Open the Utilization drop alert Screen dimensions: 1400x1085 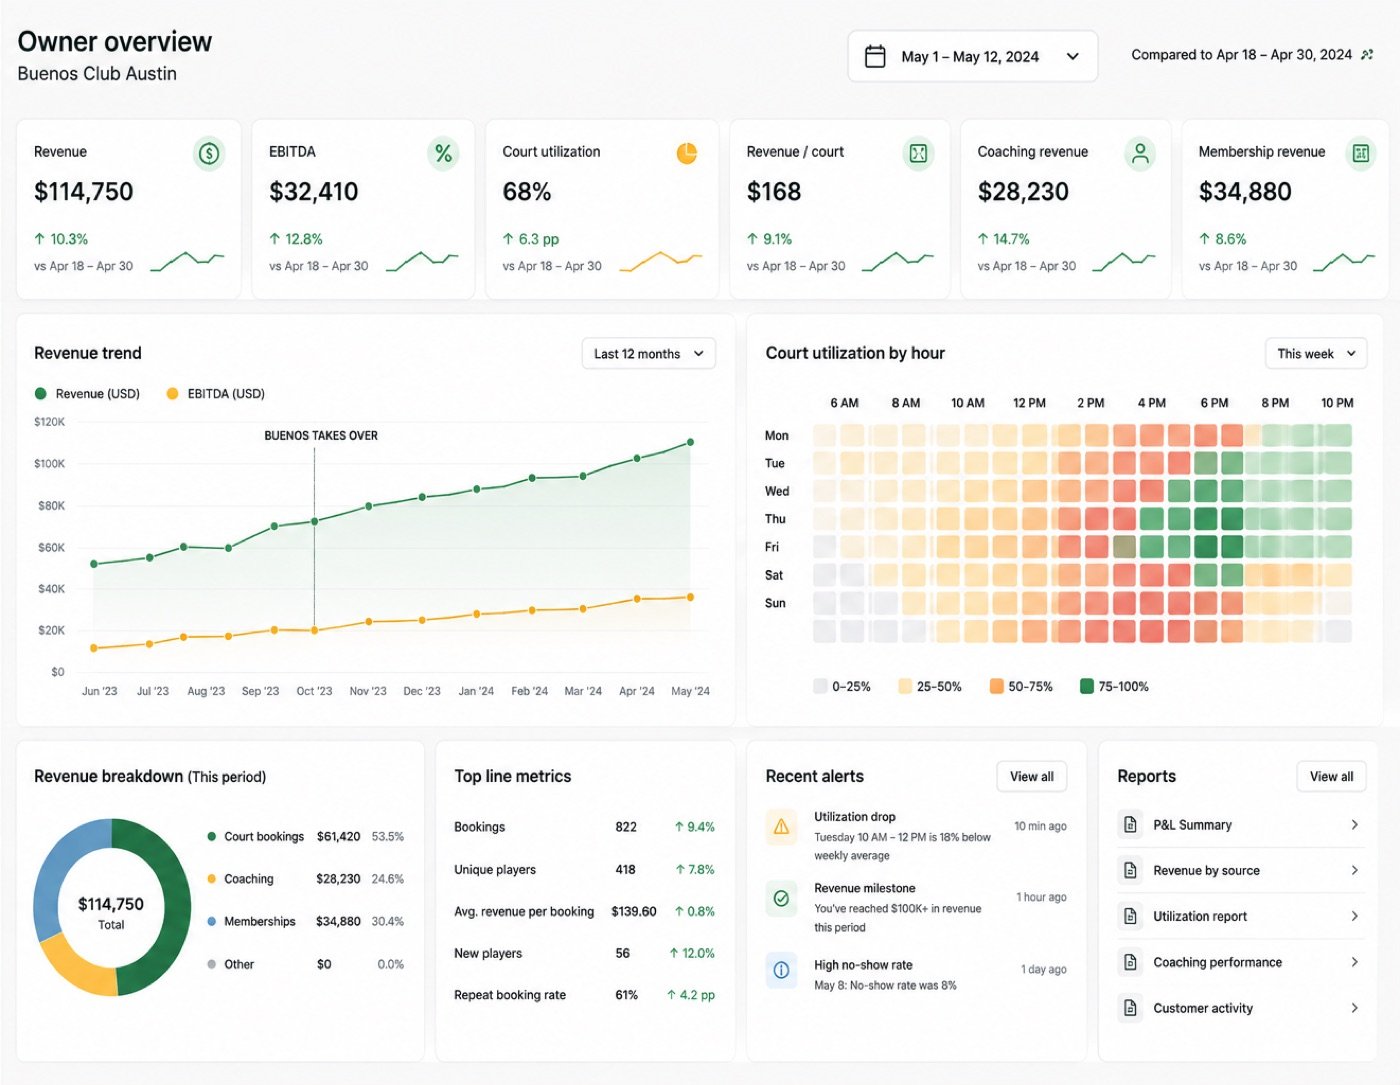click(x=916, y=836)
